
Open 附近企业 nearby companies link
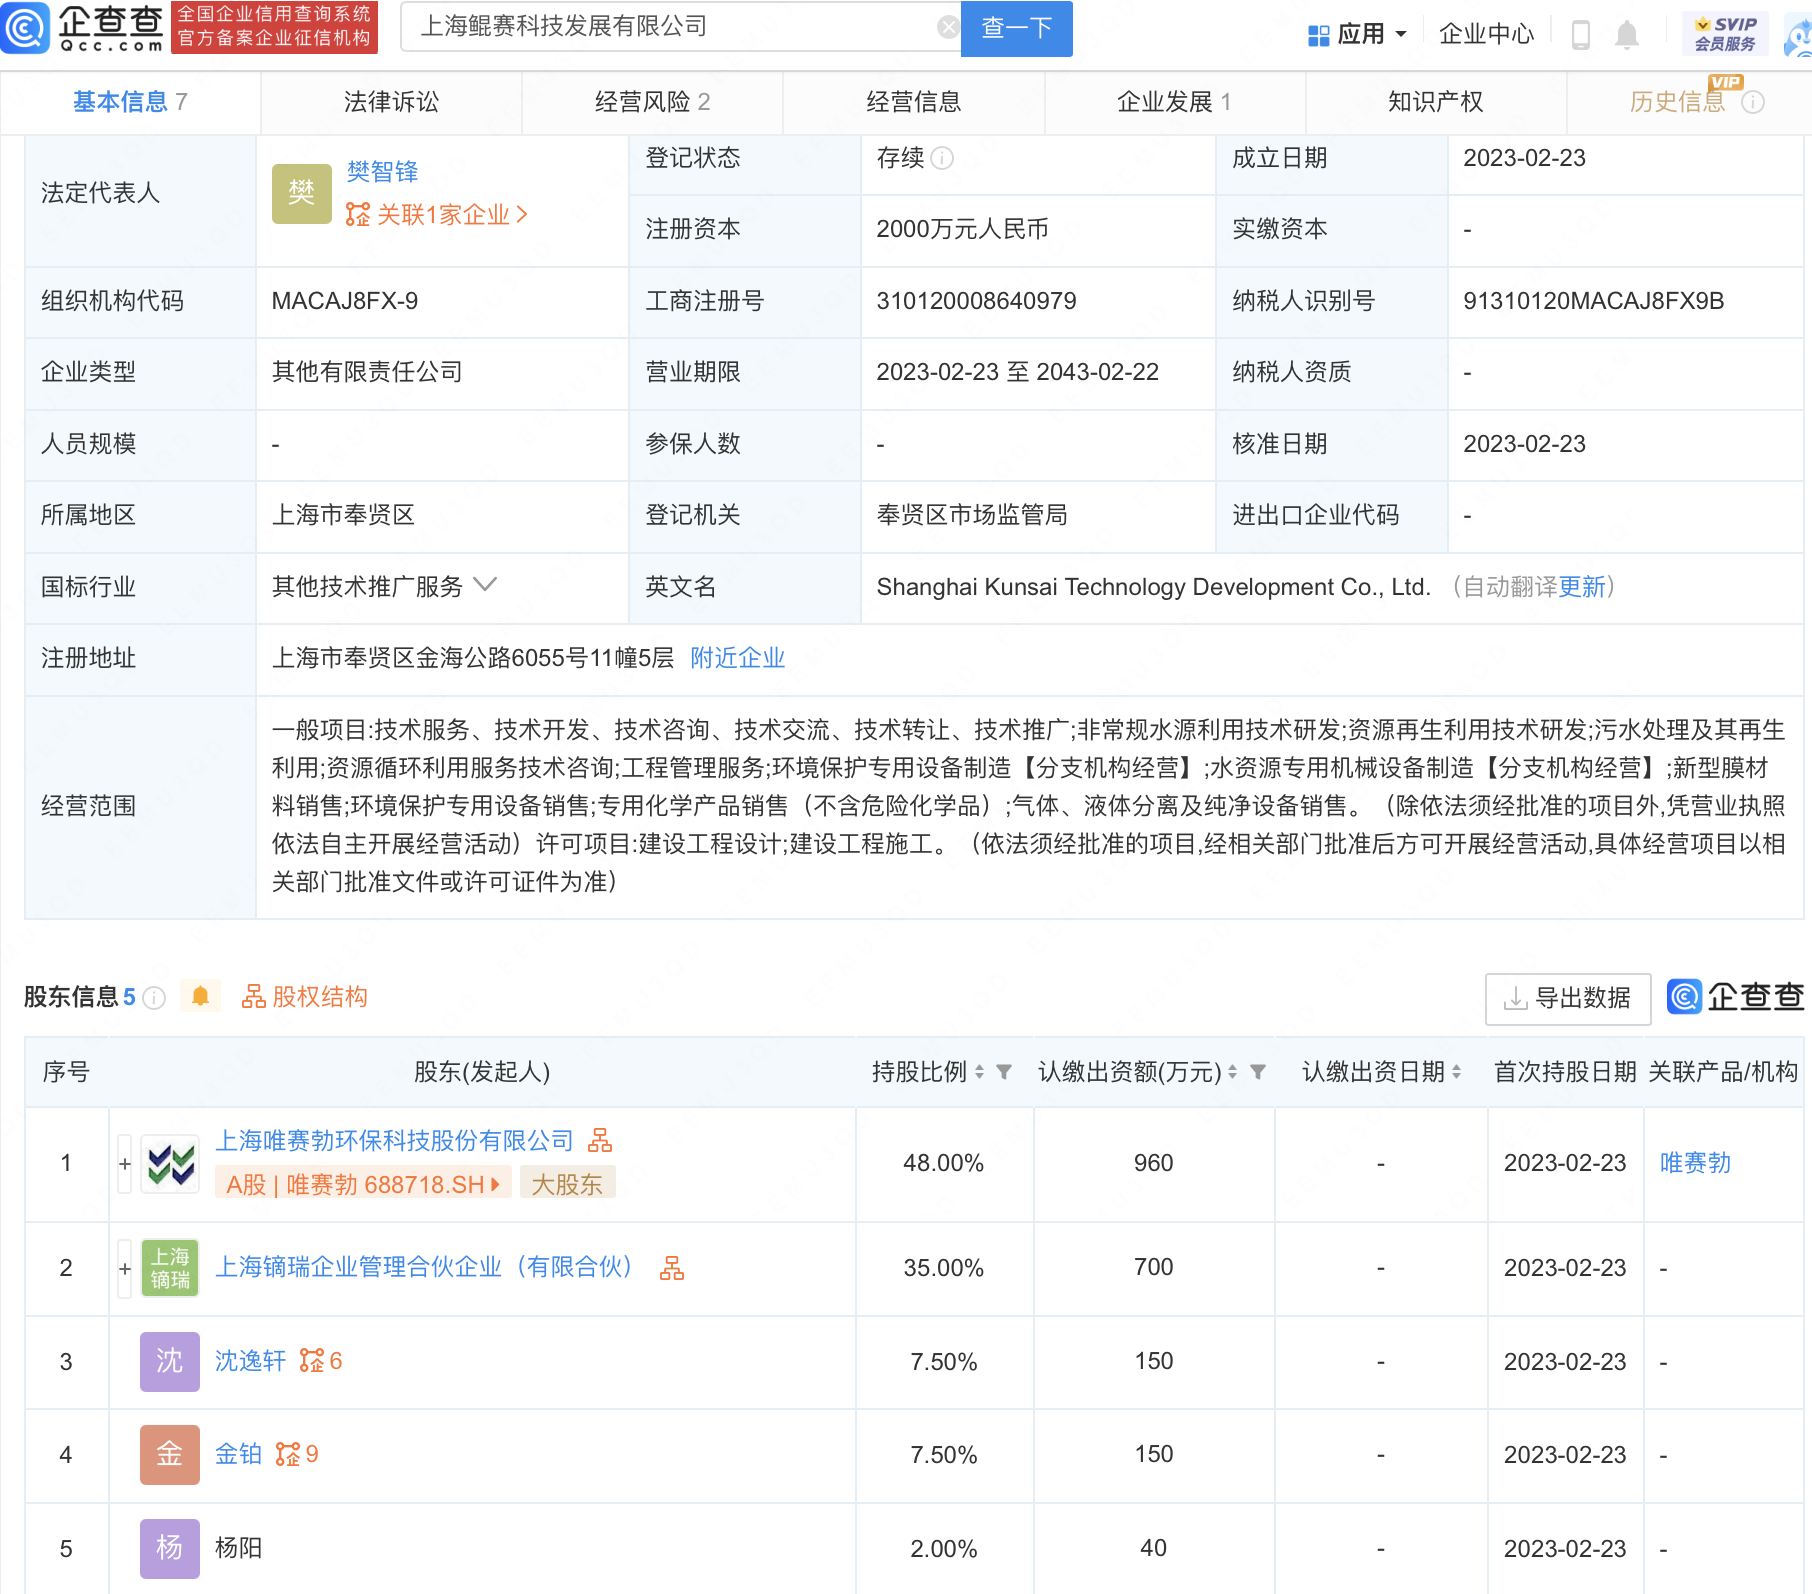coord(737,658)
